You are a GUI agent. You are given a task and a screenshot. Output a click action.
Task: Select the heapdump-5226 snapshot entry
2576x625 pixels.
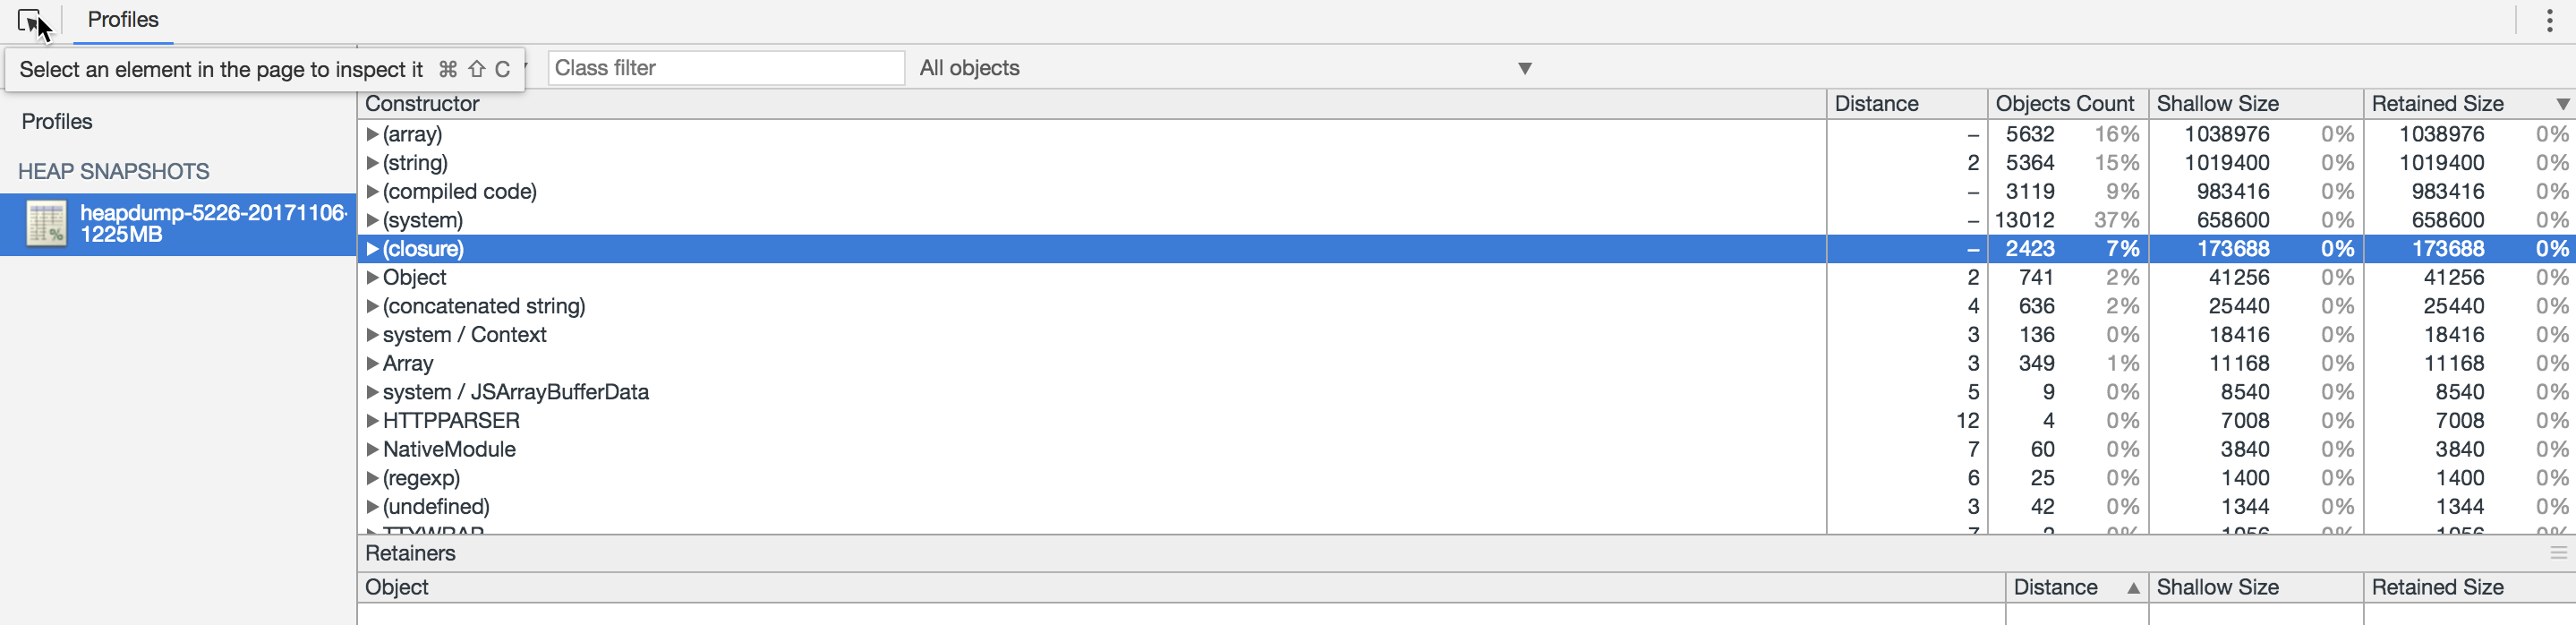(x=178, y=224)
